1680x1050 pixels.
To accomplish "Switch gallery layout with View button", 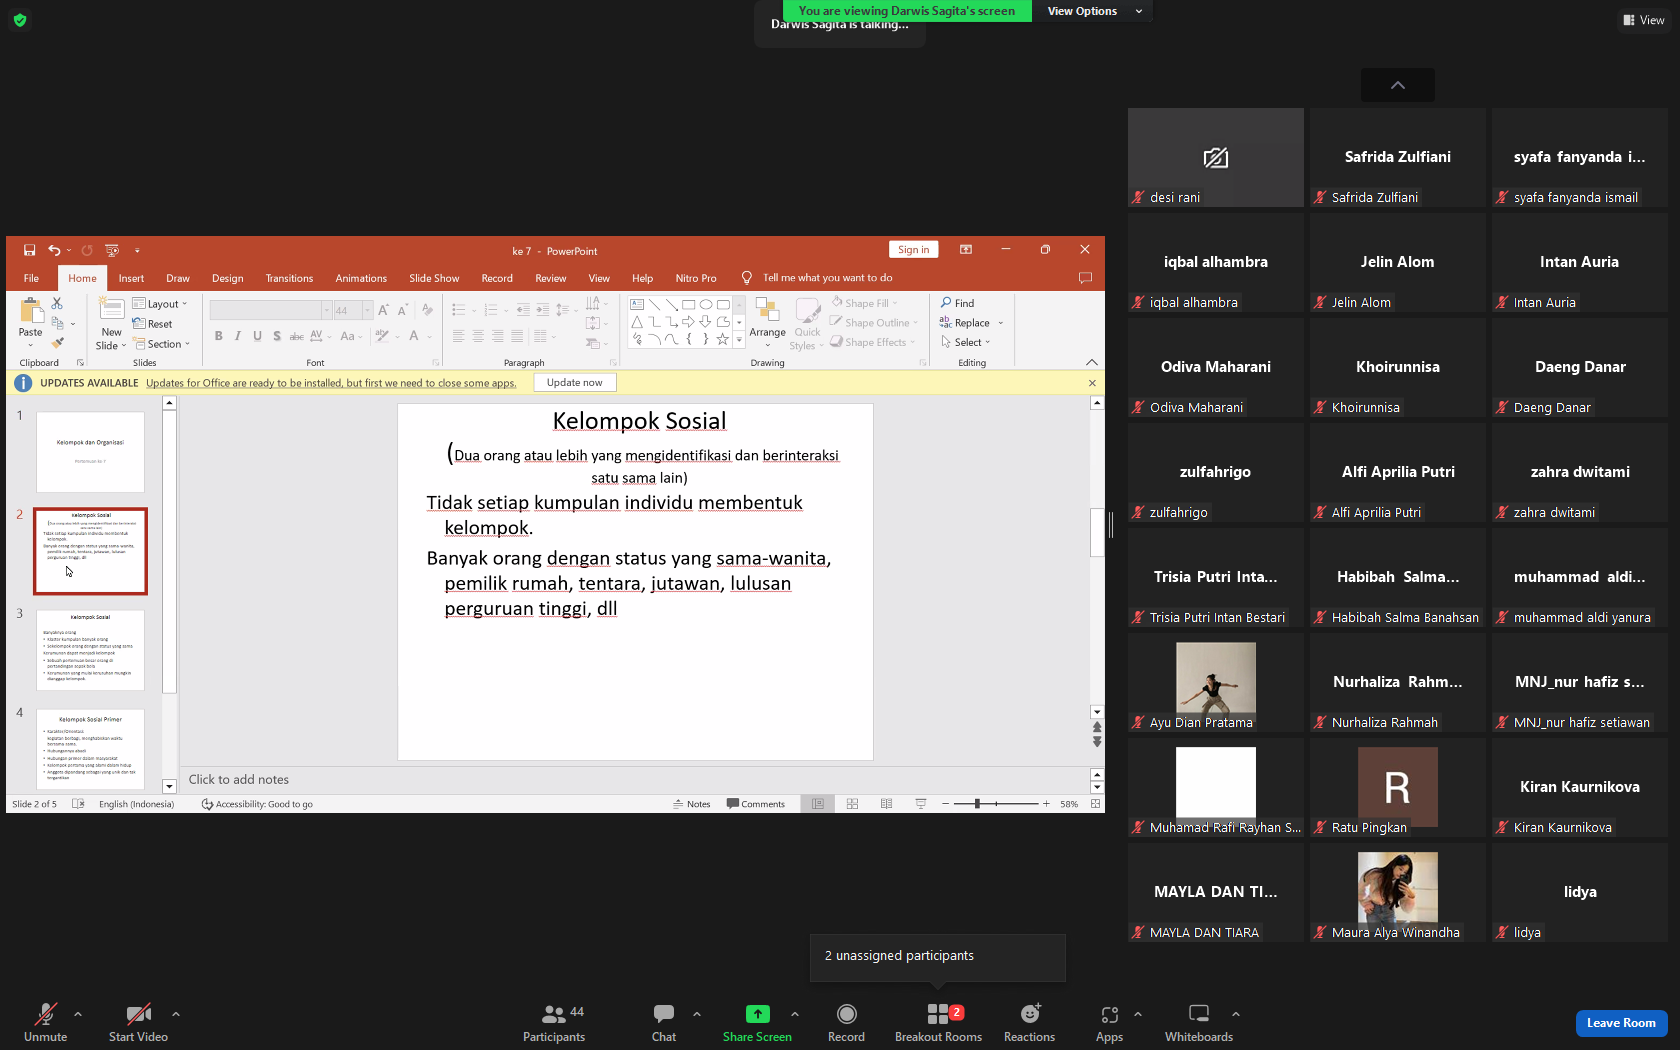I will [x=1643, y=20].
